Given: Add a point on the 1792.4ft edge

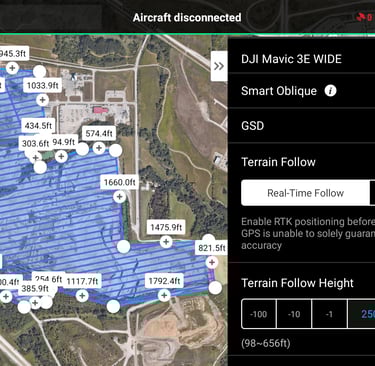Looking at the screenshot, I should click(x=164, y=295).
